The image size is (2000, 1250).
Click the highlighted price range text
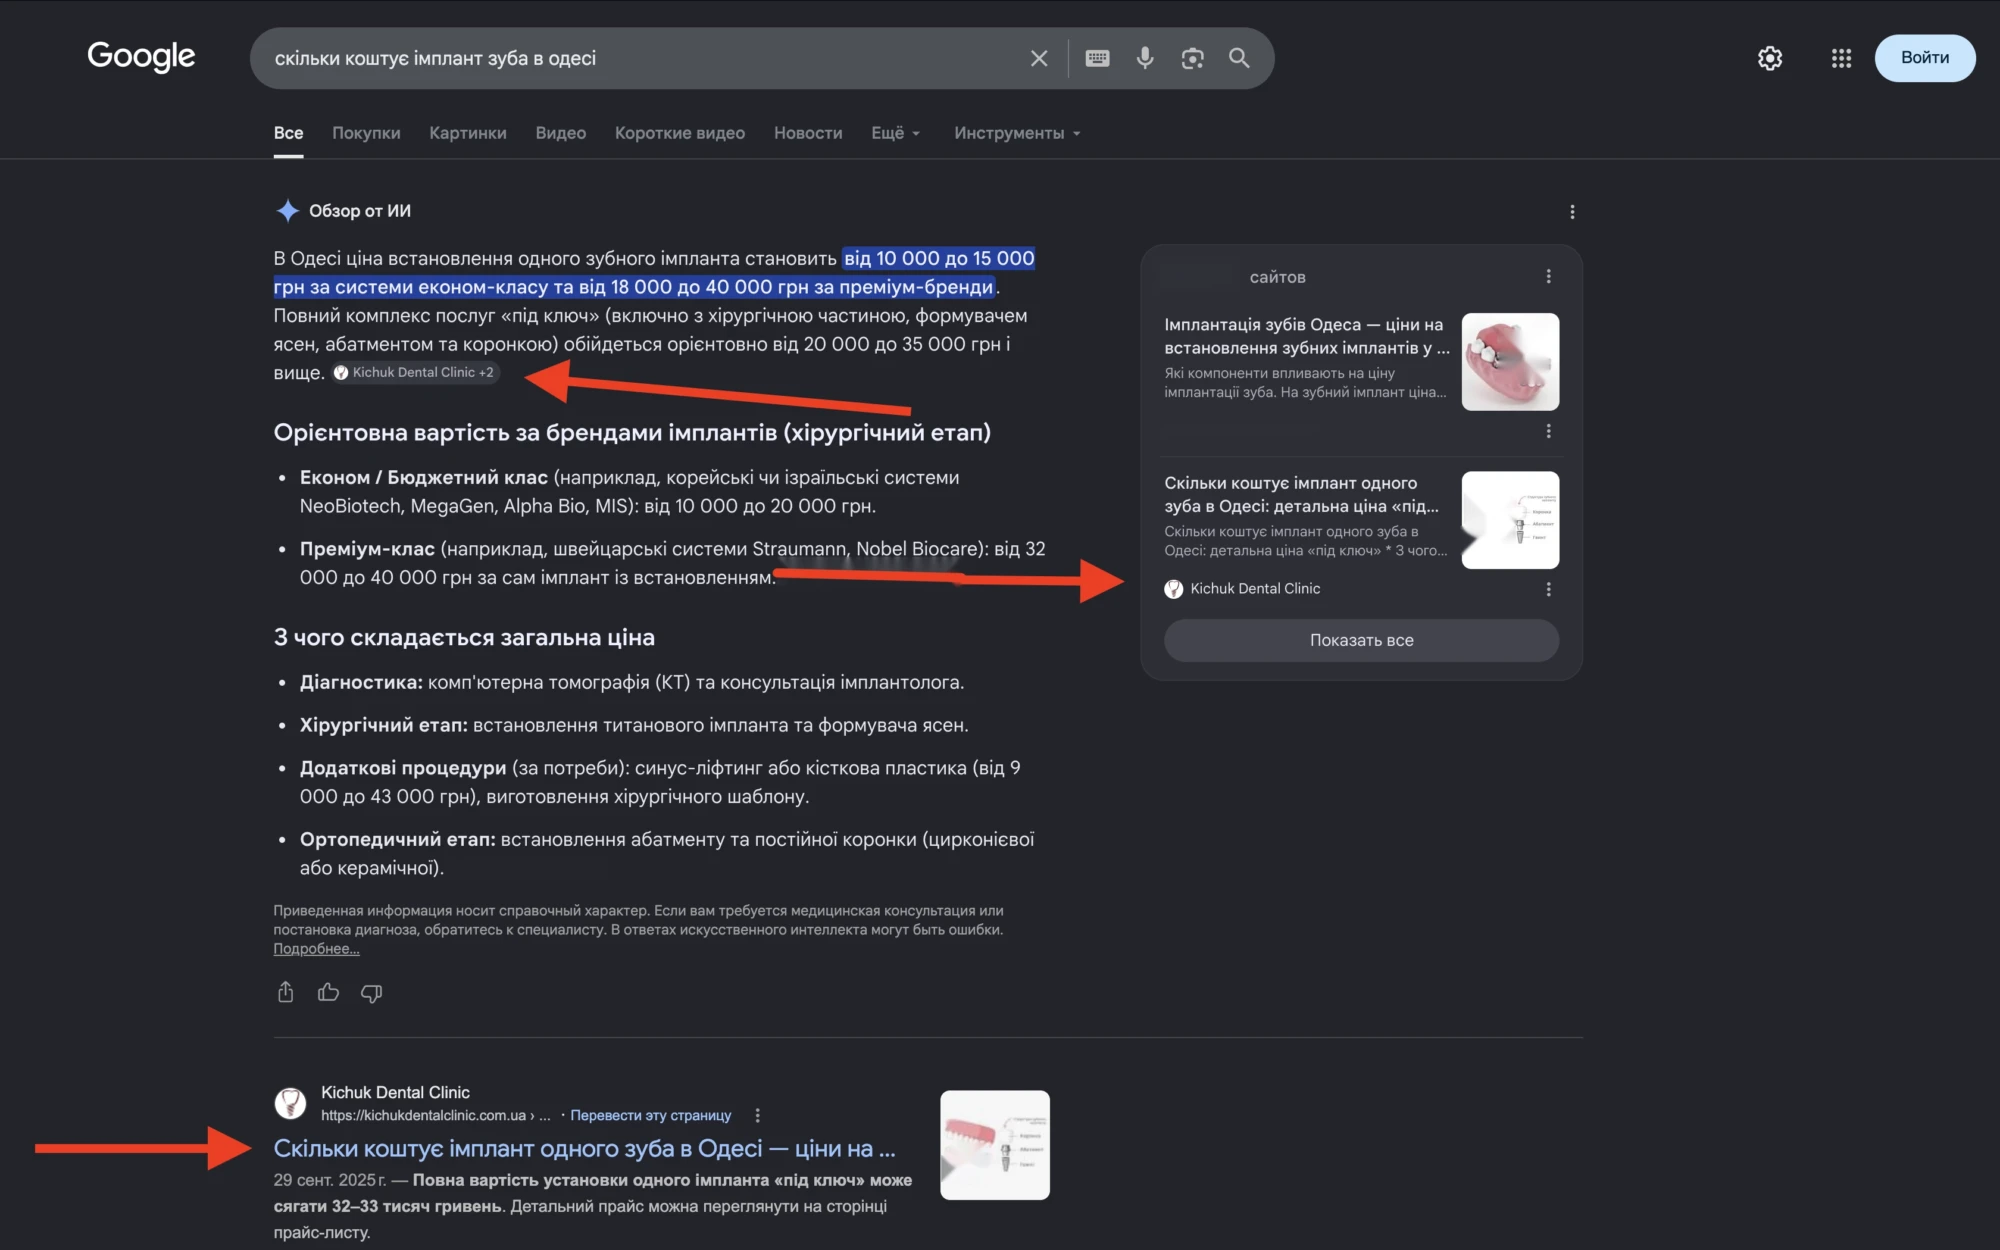coord(654,272)
